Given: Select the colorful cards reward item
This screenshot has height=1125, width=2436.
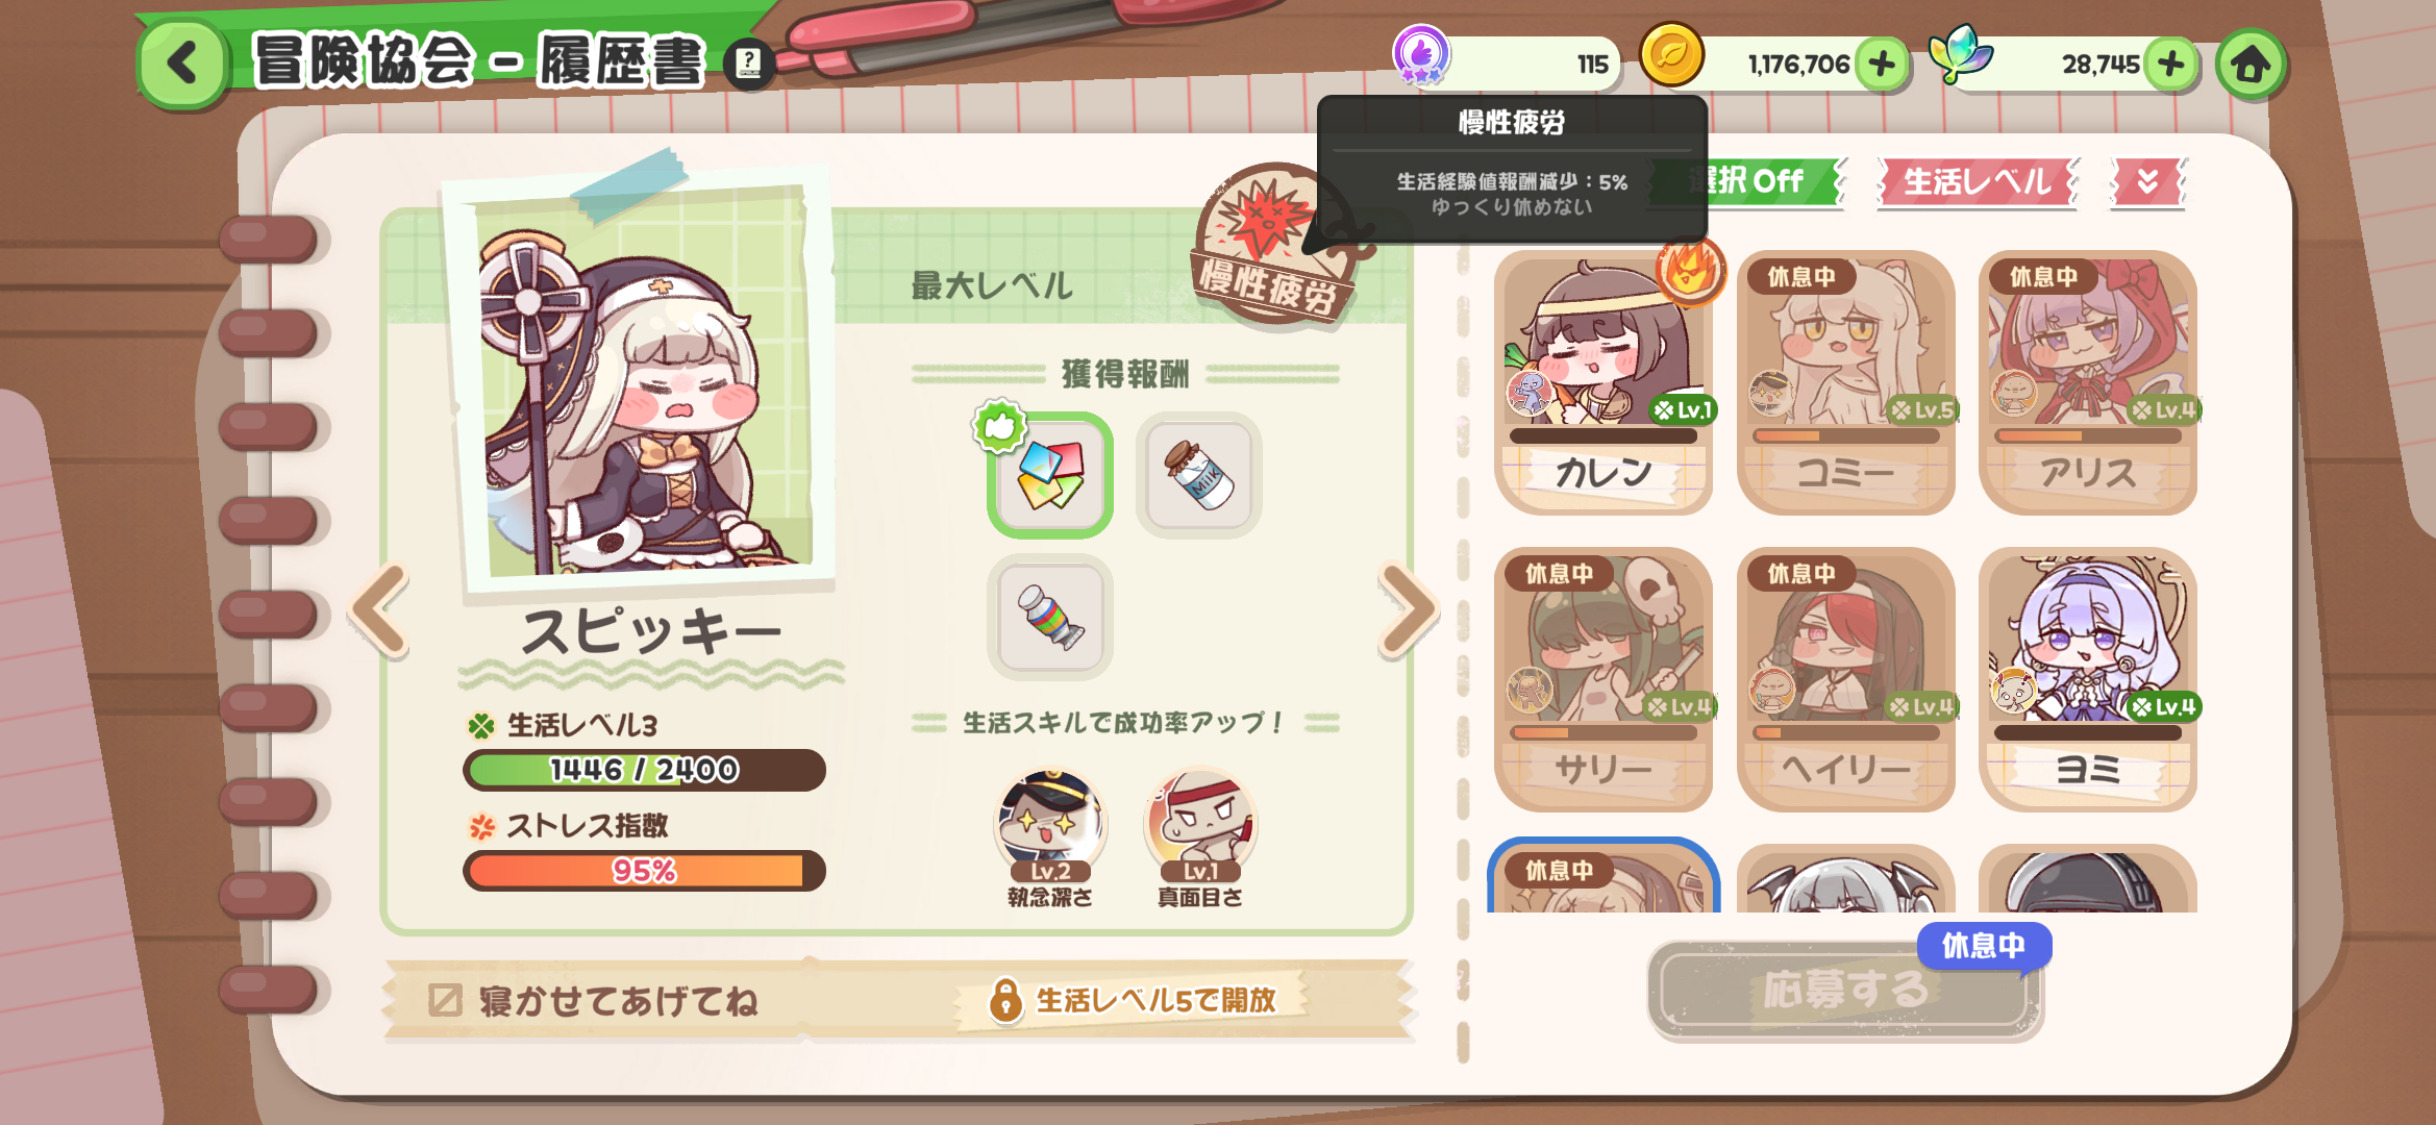Looking at the screenshot, I should coord(1049,474).
